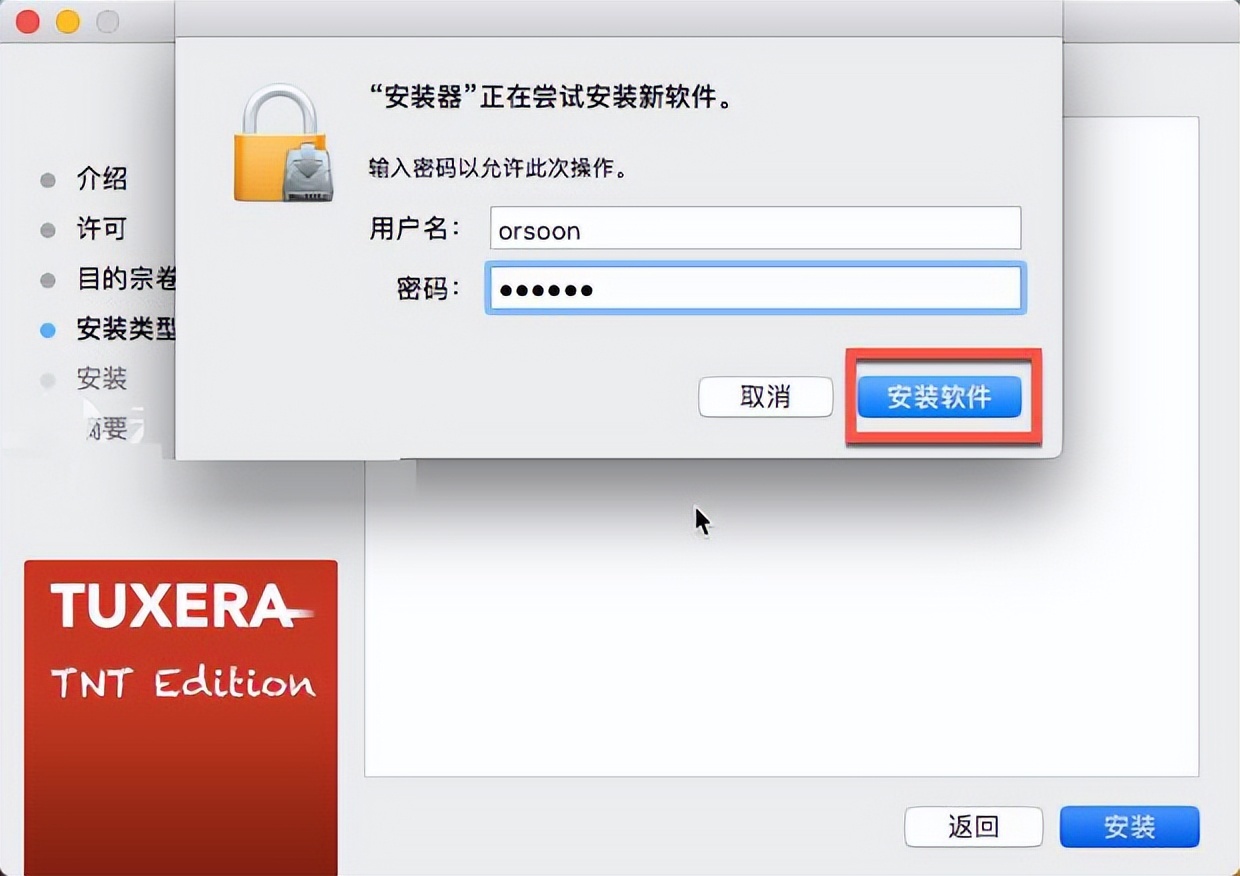Click the grey zoom window button
The width and height of the screenshot is (1240, 876).
click(x=106, y=21)
